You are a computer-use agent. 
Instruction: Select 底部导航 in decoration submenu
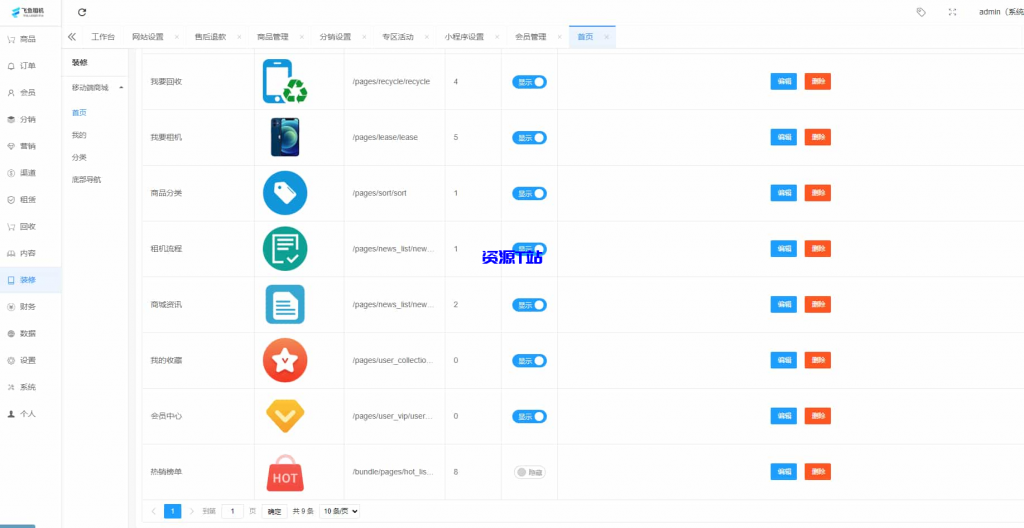tap(87, 180)
